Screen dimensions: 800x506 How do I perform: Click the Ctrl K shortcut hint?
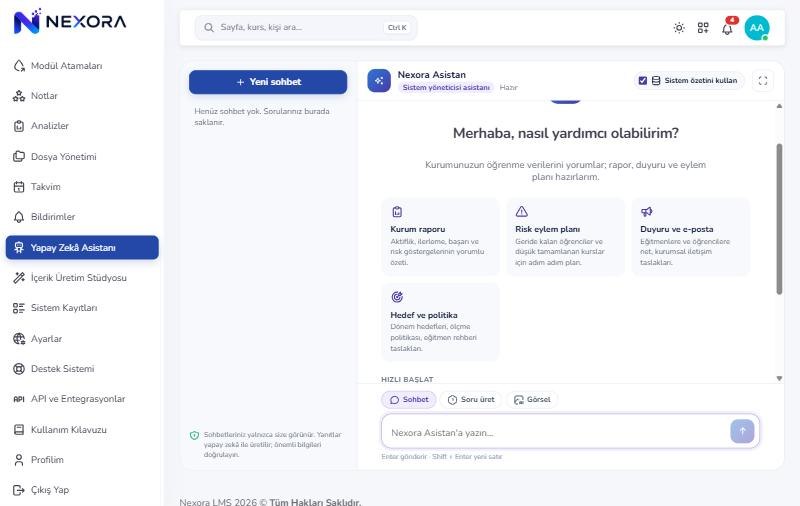click(397, 28)
